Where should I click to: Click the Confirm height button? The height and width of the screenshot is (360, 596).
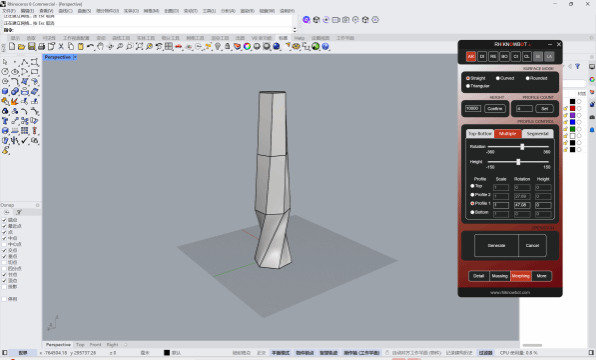tap(495, 109)
